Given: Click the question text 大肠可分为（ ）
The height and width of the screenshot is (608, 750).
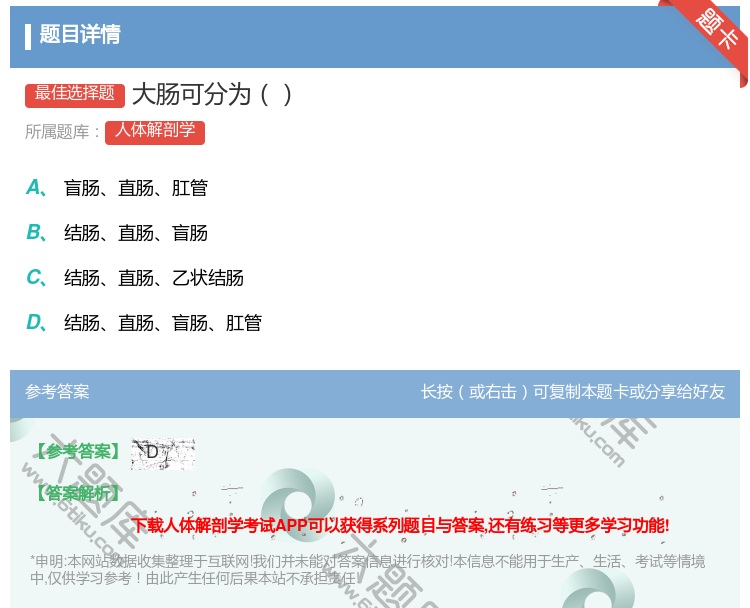Looking at the screenshot, I should click(211, 94).
